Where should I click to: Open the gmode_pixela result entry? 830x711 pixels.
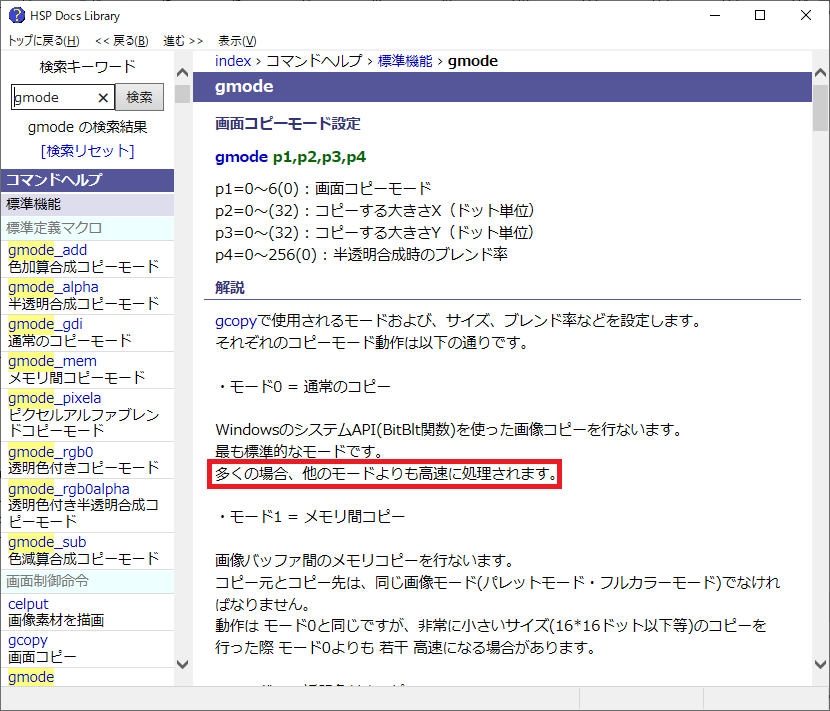click(54, 397)
